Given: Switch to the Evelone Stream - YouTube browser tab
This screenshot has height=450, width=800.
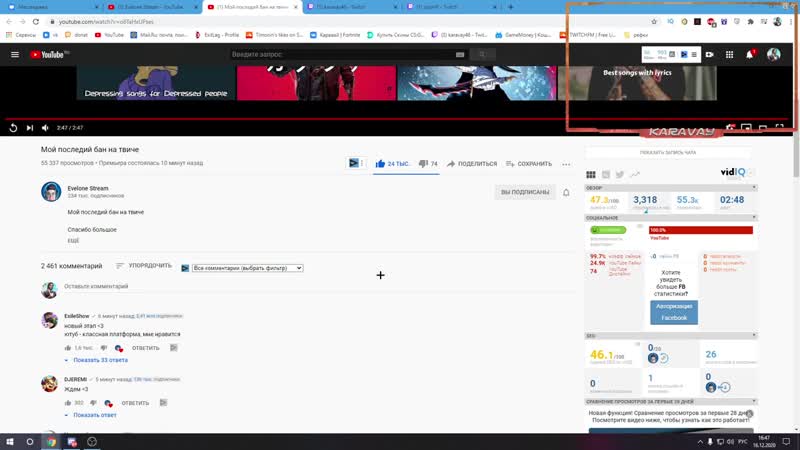Looking at the screenshot, I should pyautogui.click(x=152, y=7).
